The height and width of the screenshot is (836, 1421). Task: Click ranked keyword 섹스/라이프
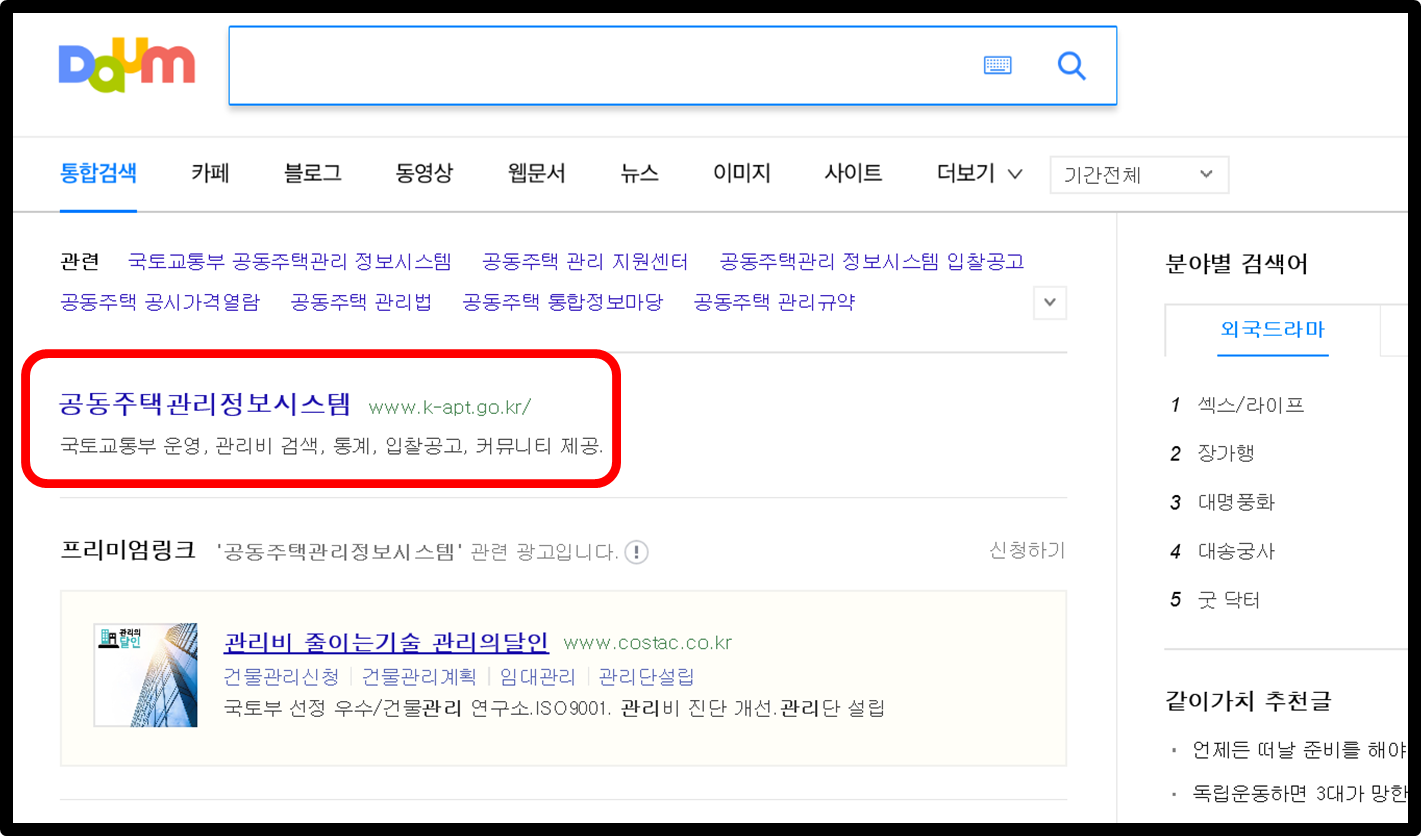[1251, 405]
